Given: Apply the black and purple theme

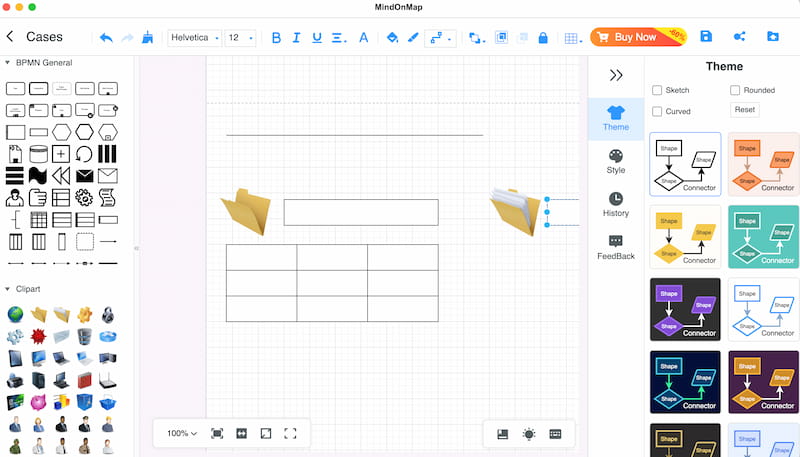Looking at the screenshot, I should click(x=685, y=310).
